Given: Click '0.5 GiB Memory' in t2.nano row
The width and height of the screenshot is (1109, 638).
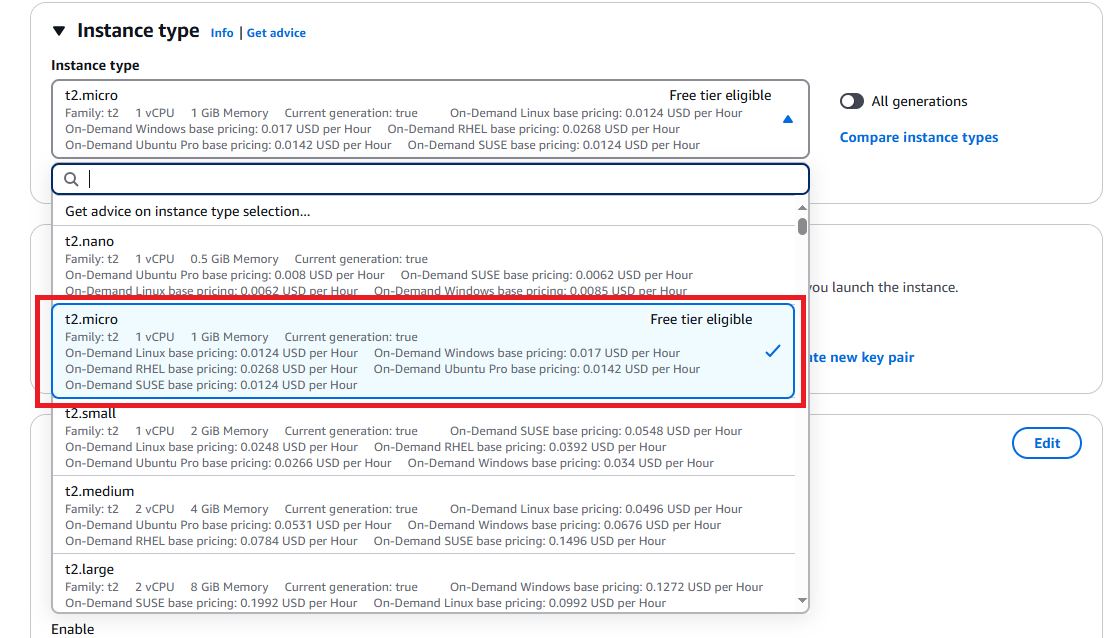Looking at the screenshot, I should [x=234, y=260].
